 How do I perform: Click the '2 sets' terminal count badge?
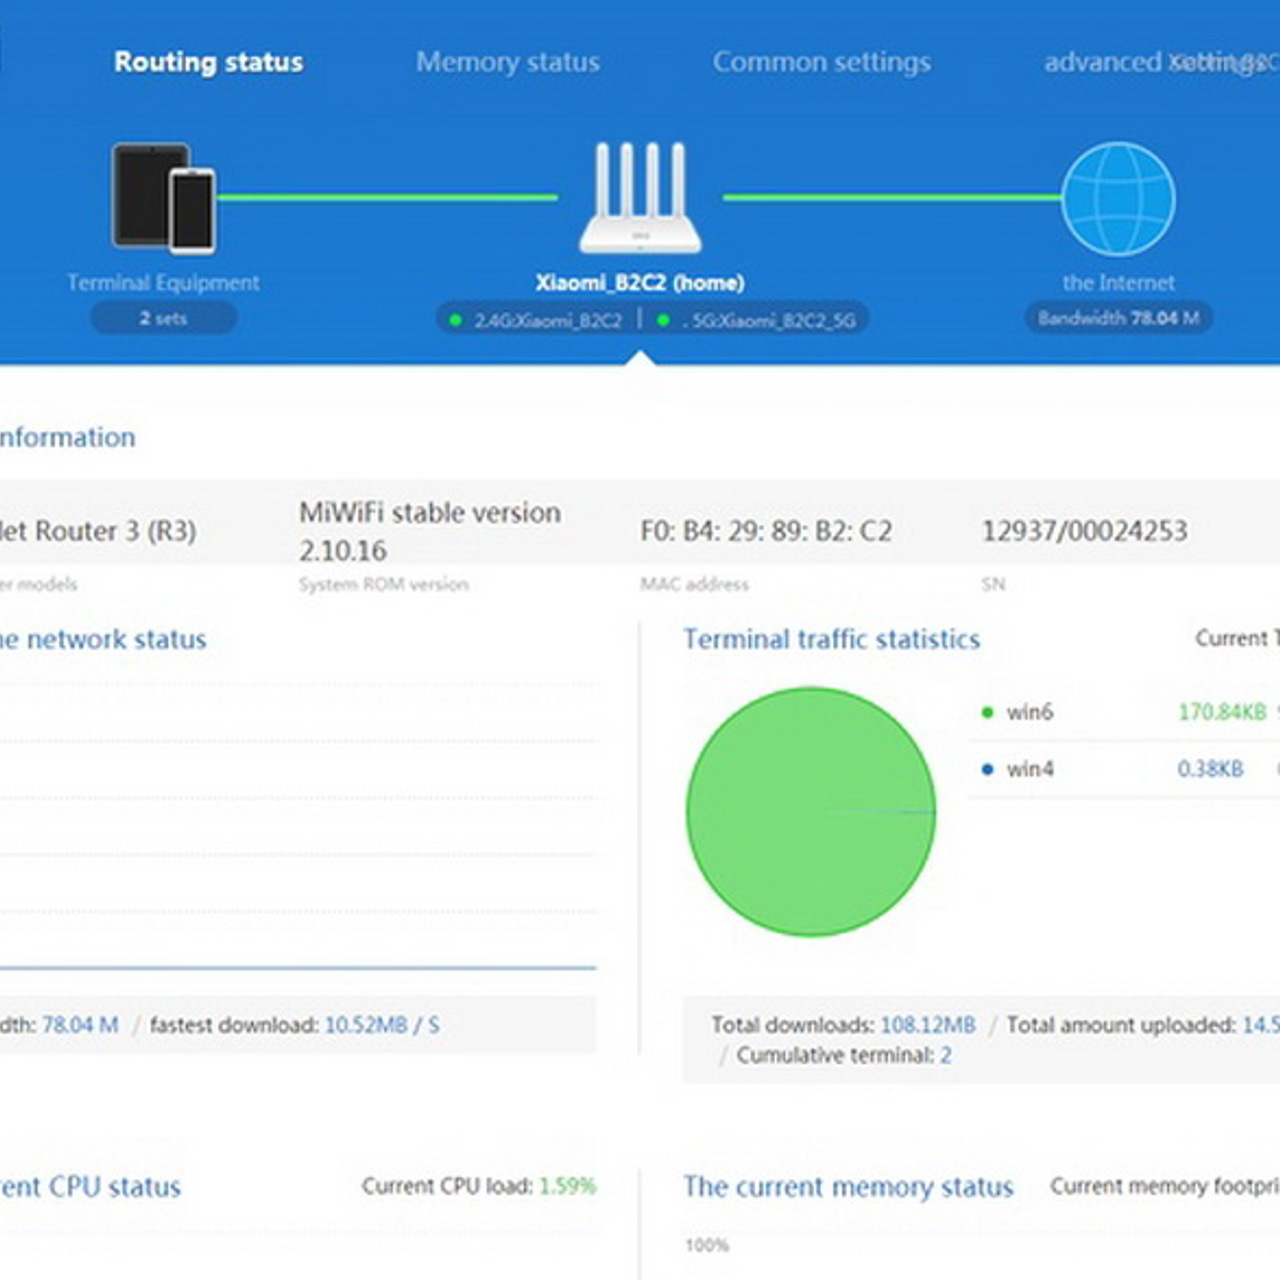click(164, 318)
